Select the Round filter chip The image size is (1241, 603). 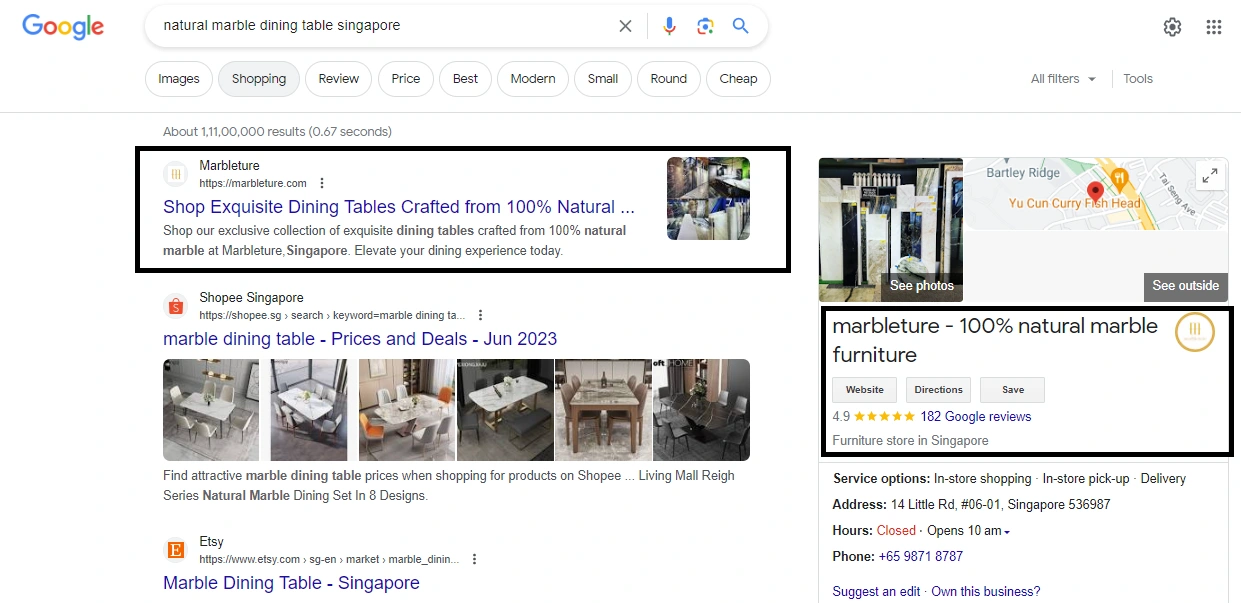669,79
